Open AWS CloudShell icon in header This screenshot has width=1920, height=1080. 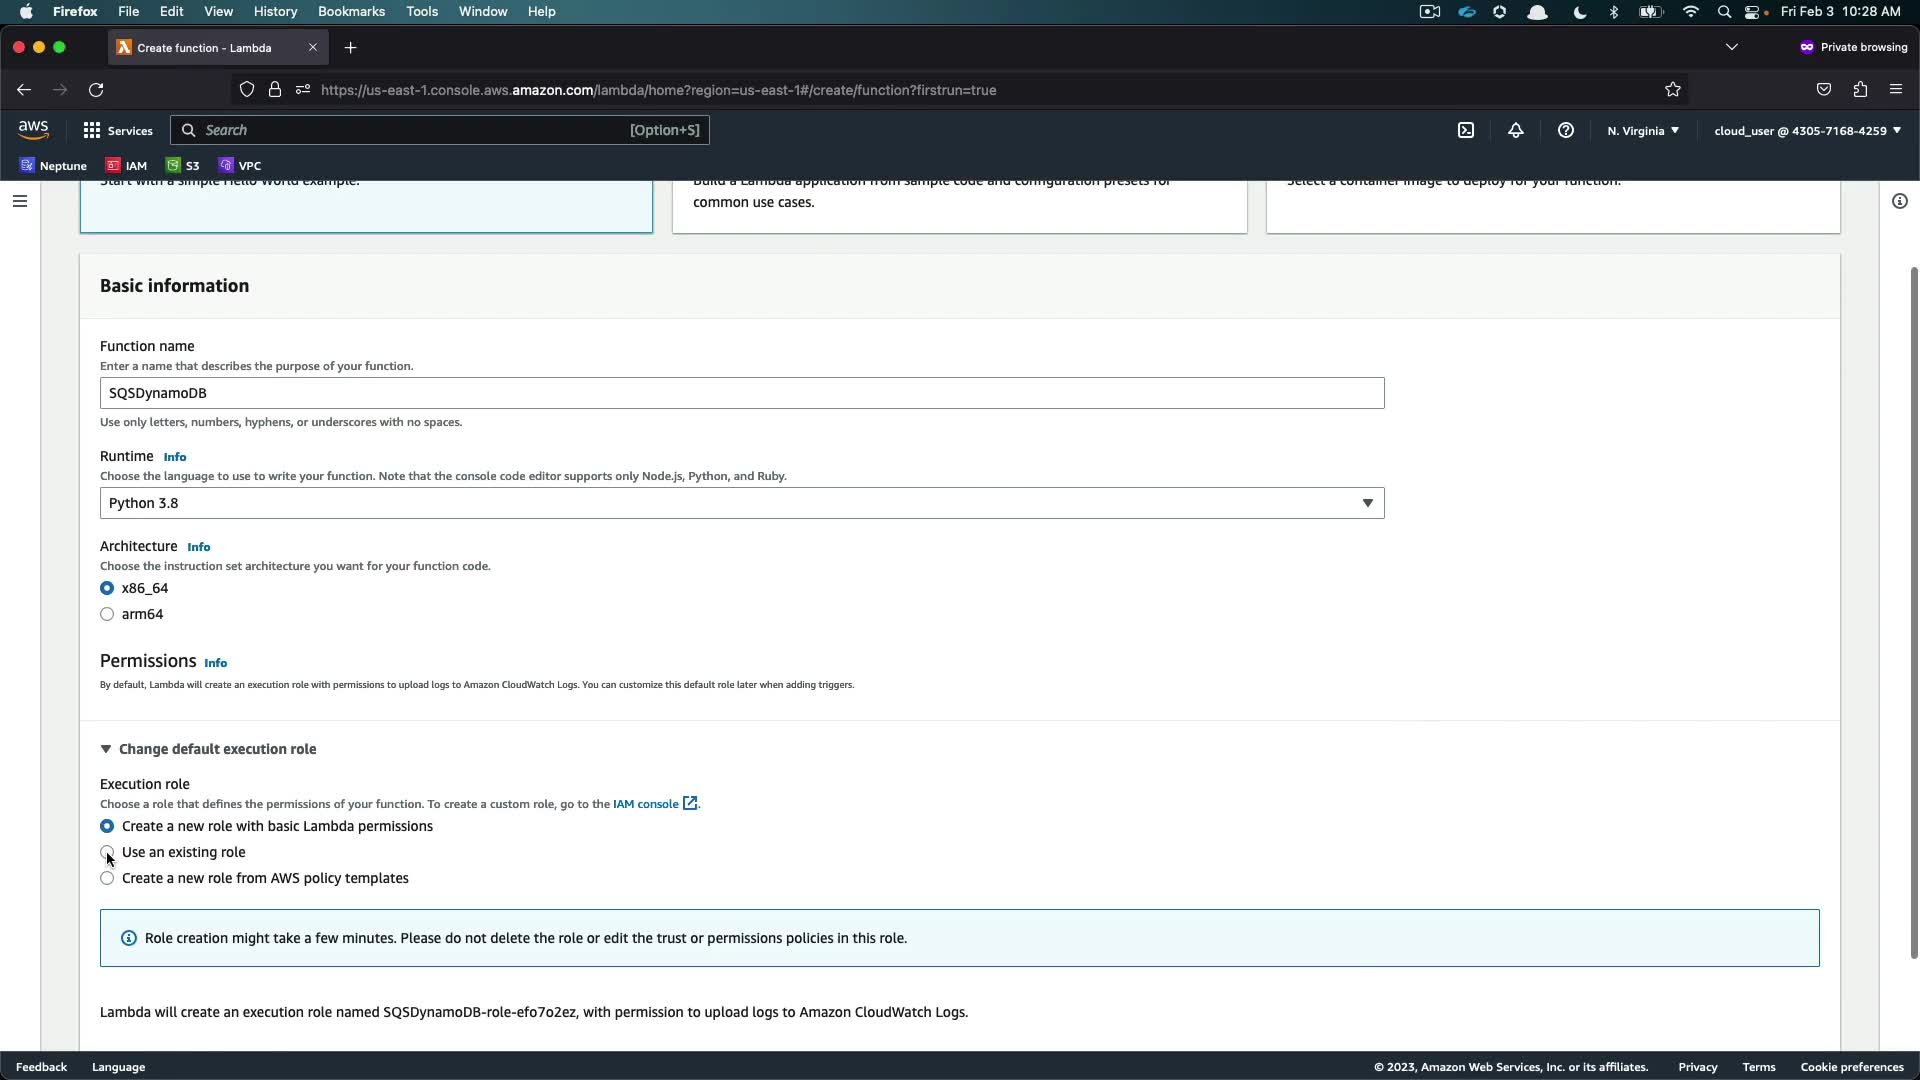tap(1466, 131)
